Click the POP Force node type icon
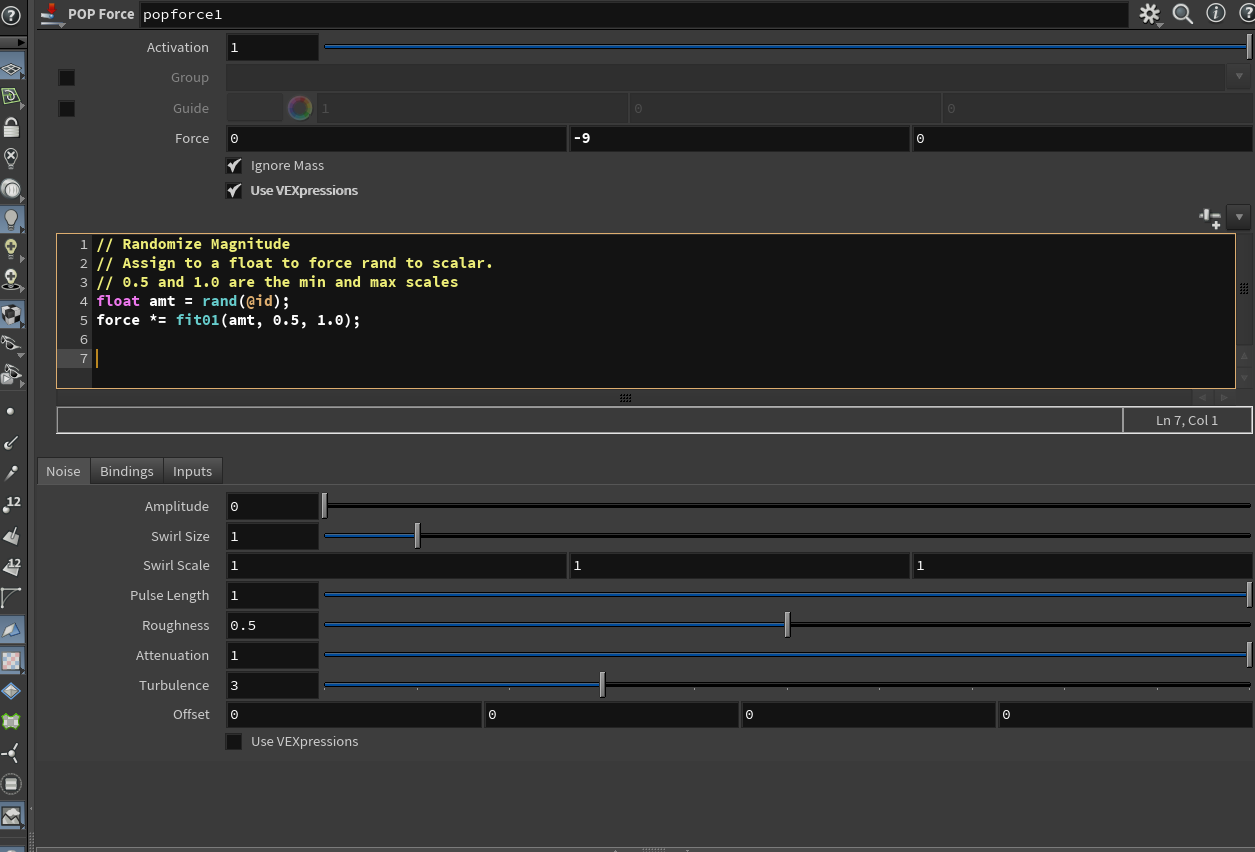This screenshot has width=1255, height=852. pyautogui.click(x=51, y=14)
